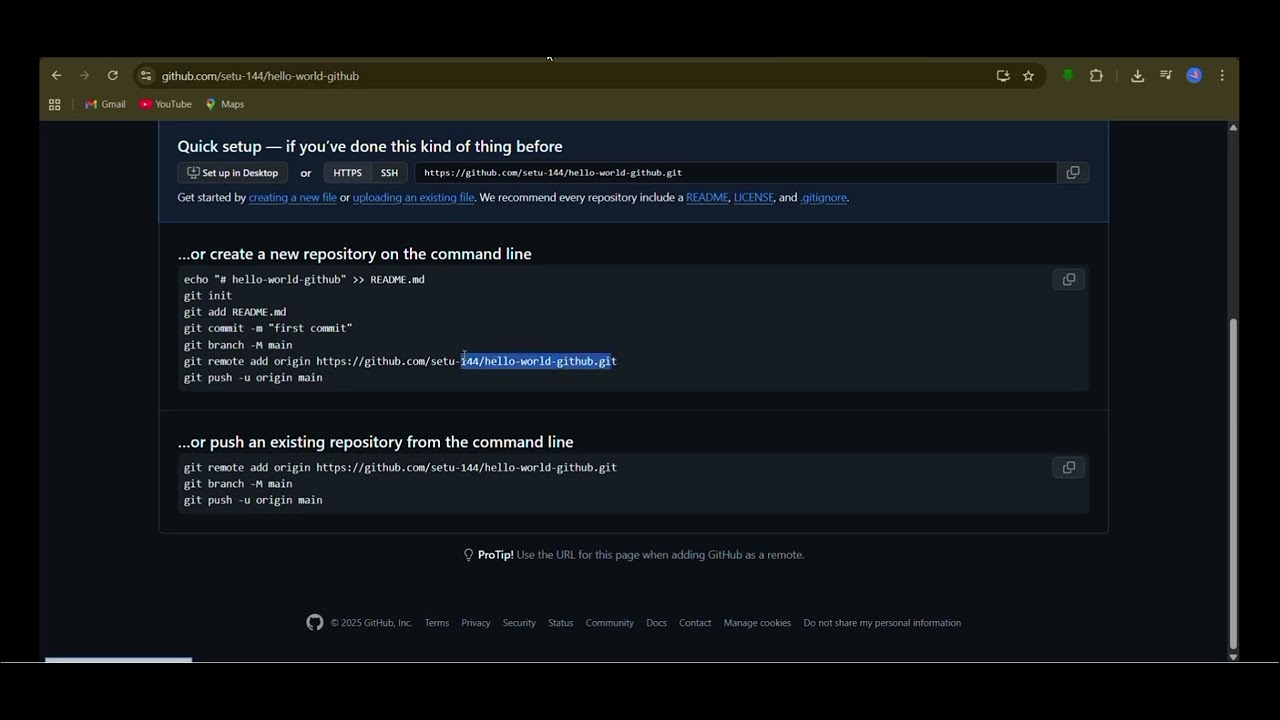Click the 'git init' command line
Viewport: 1280px width, 720px height.
tap(208, 296)
